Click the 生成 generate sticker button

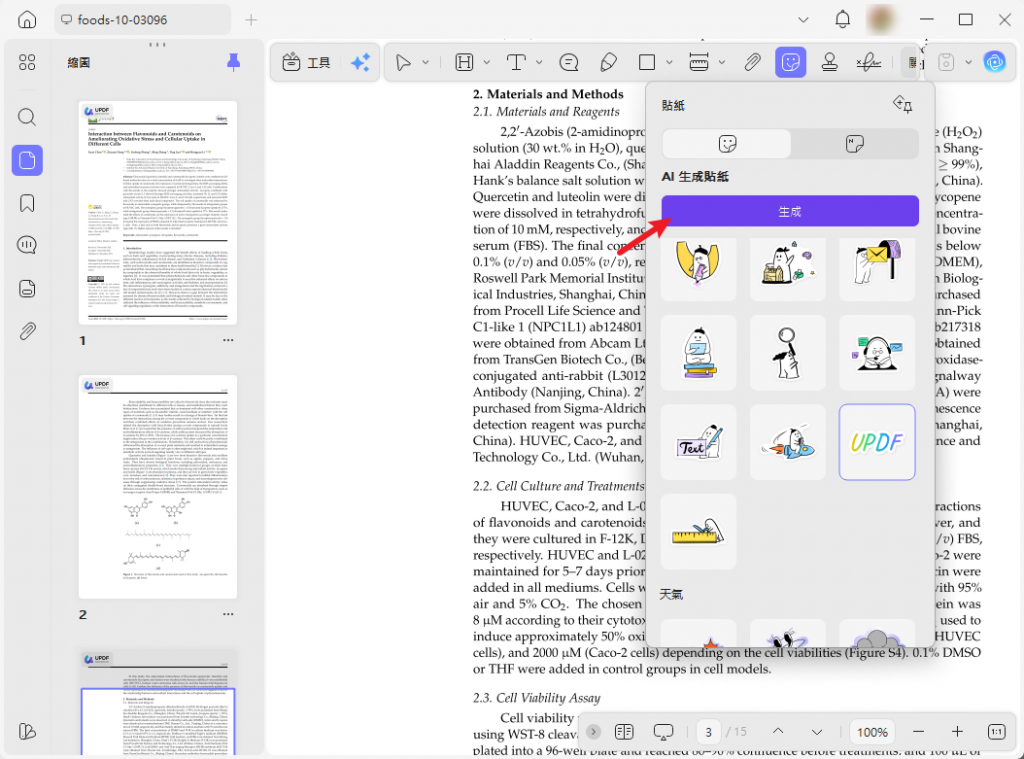tap(790, 211)
